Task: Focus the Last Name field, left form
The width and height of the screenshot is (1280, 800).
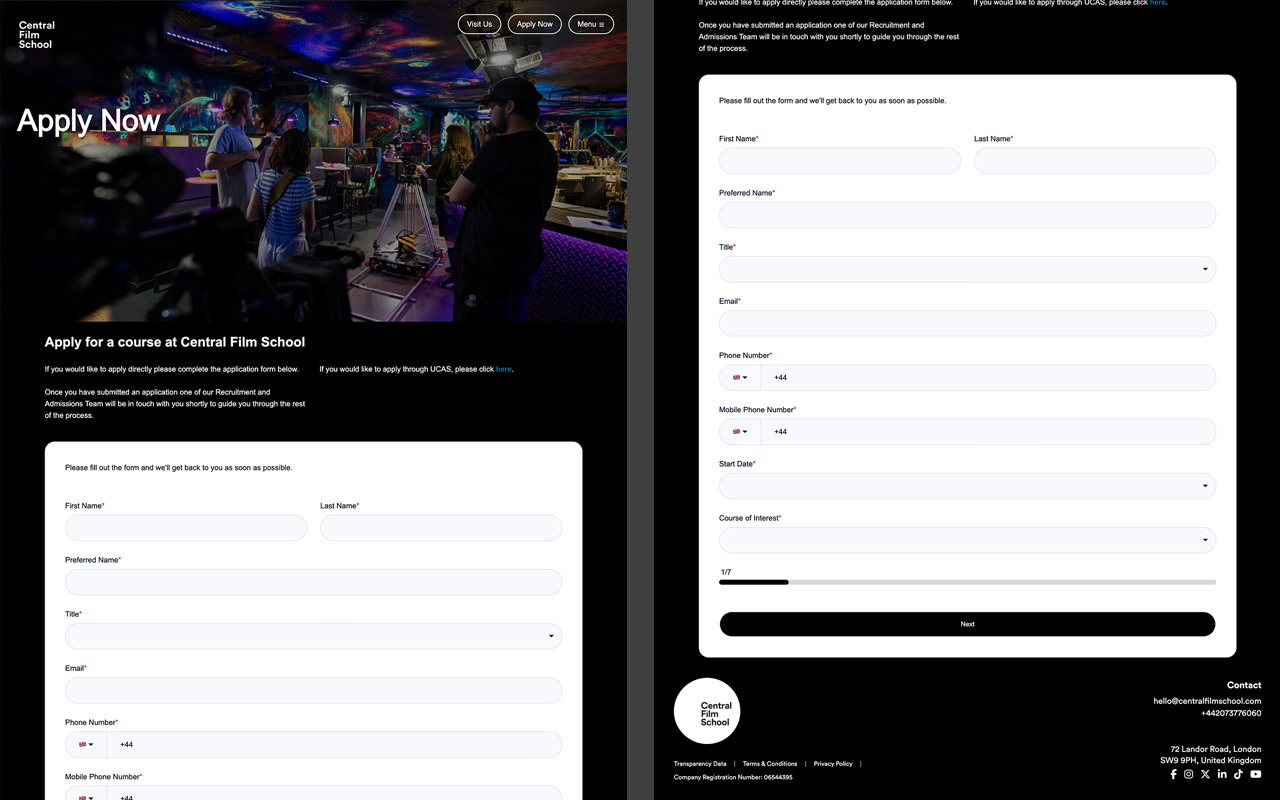Action: 441,528
